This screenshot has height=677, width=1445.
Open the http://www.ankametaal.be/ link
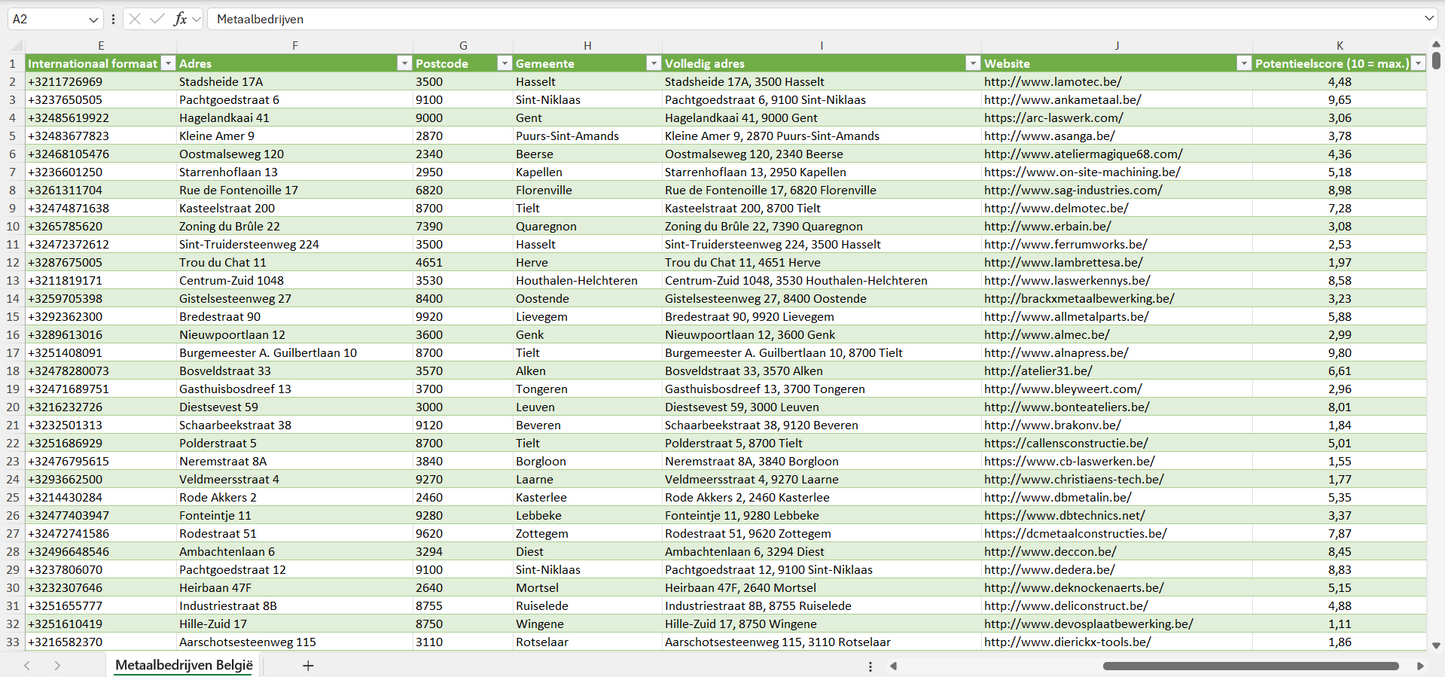(x=1062, y=100)
